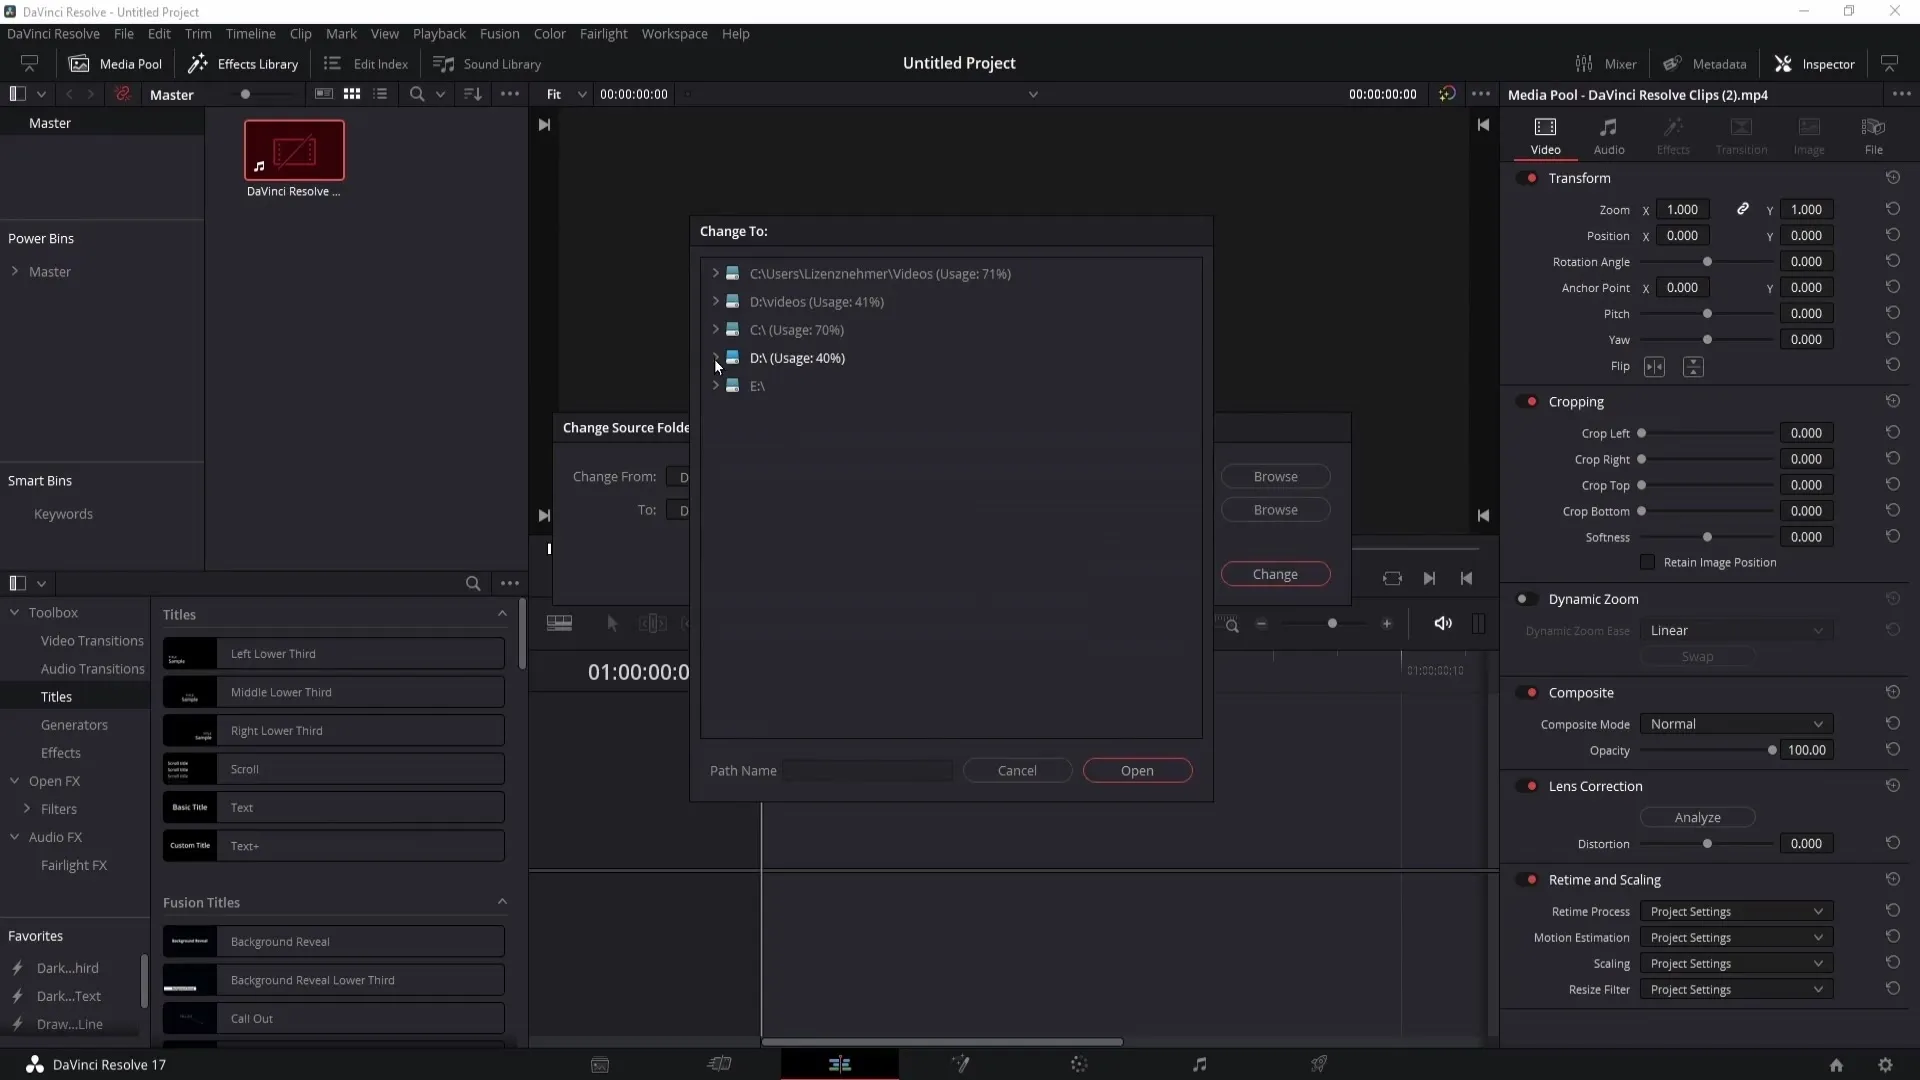
Task: Click the Color page icon in toolbar
Action: coord(1079,1064)
